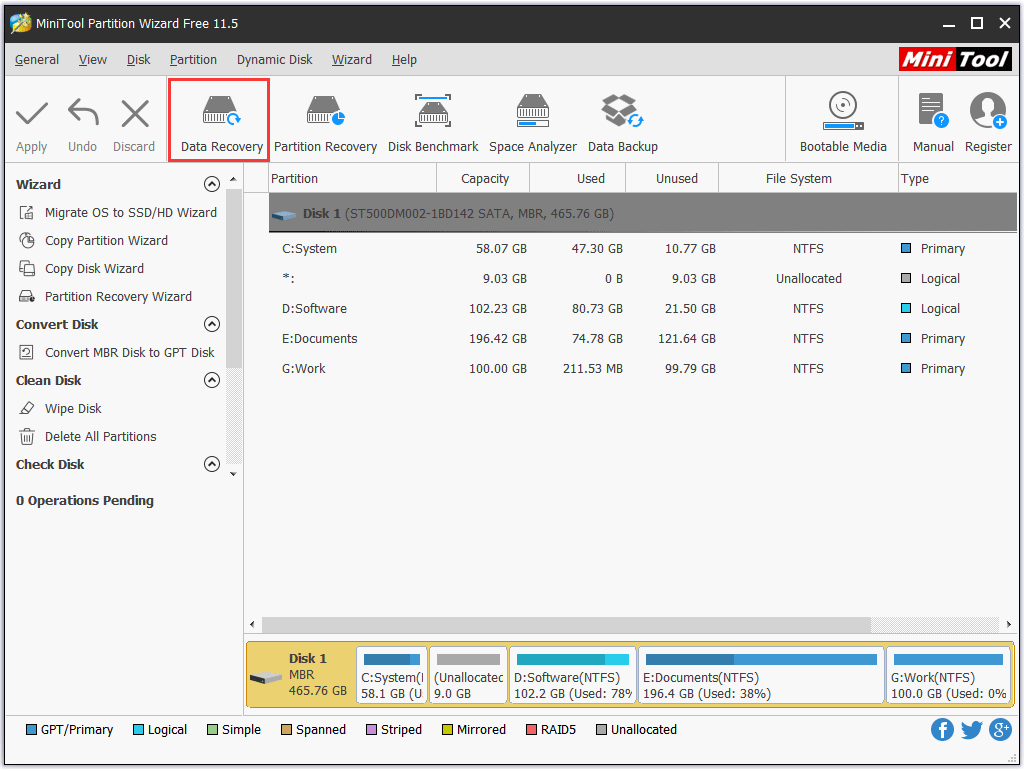Select the unallocated *: partition row

pos(643,279)
